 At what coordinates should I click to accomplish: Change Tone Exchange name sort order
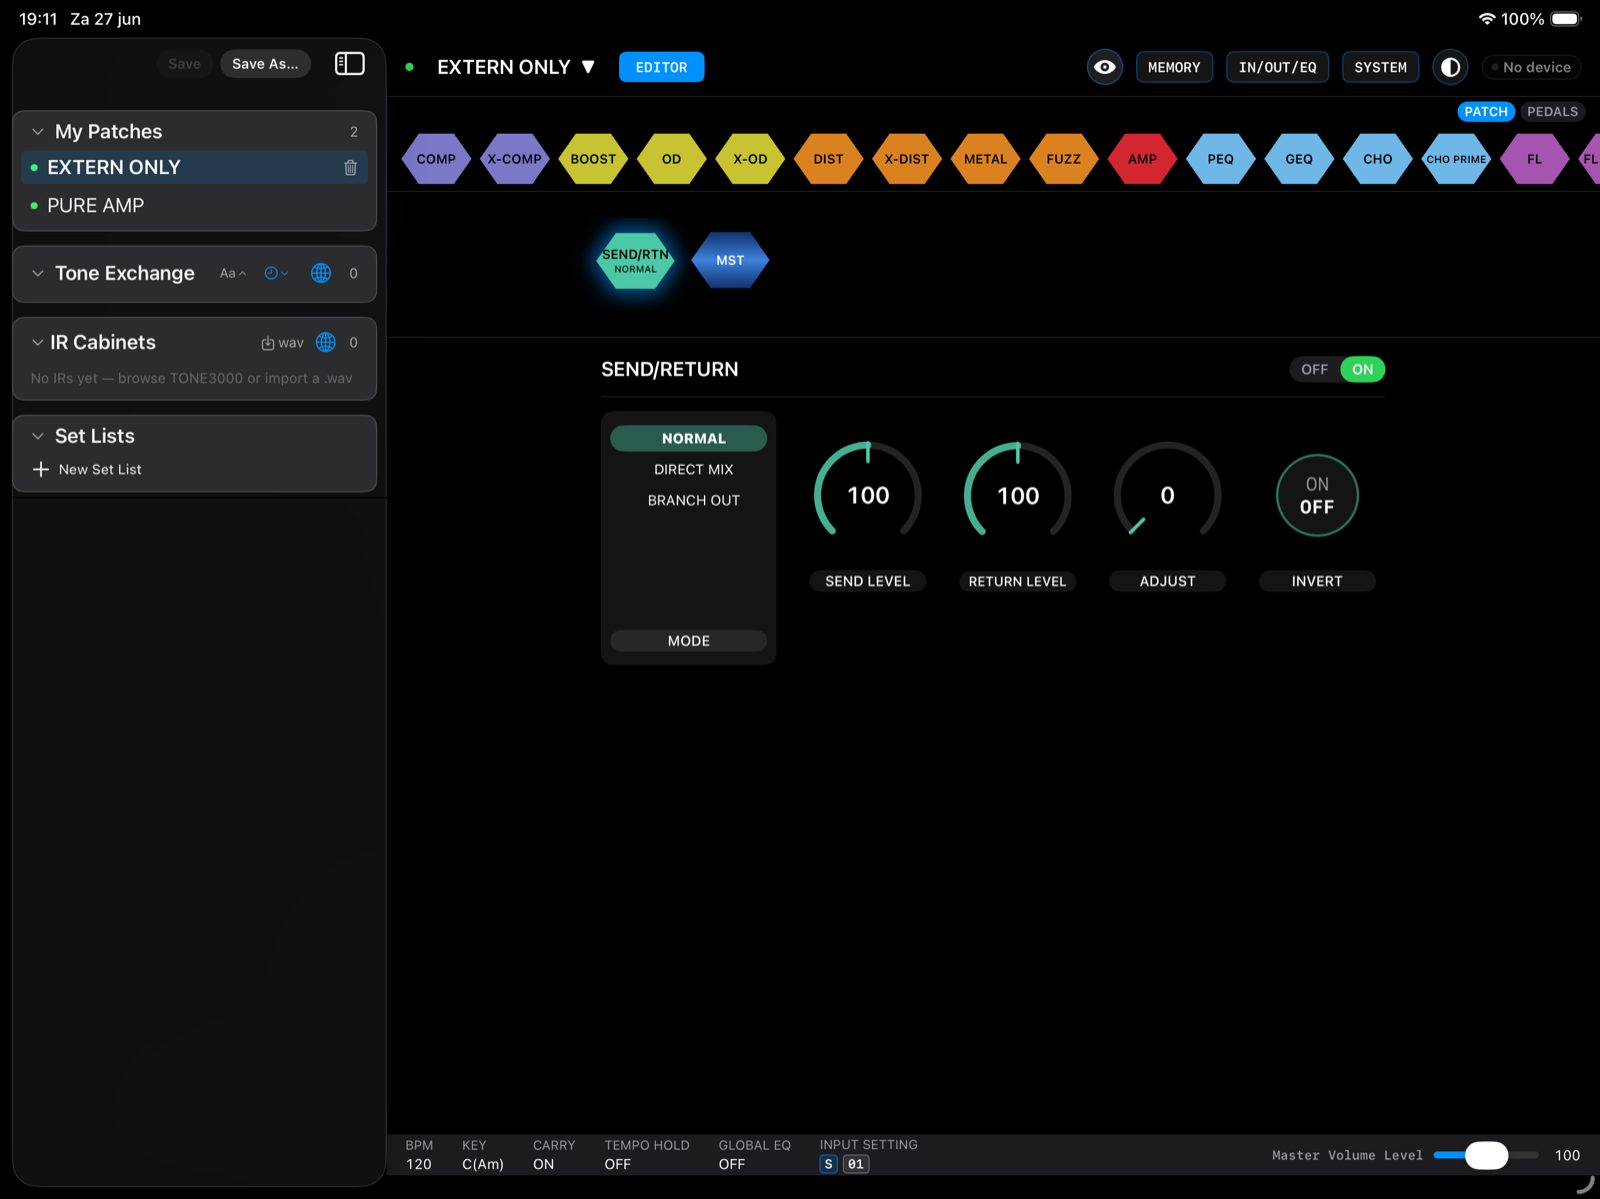point(233,273)
